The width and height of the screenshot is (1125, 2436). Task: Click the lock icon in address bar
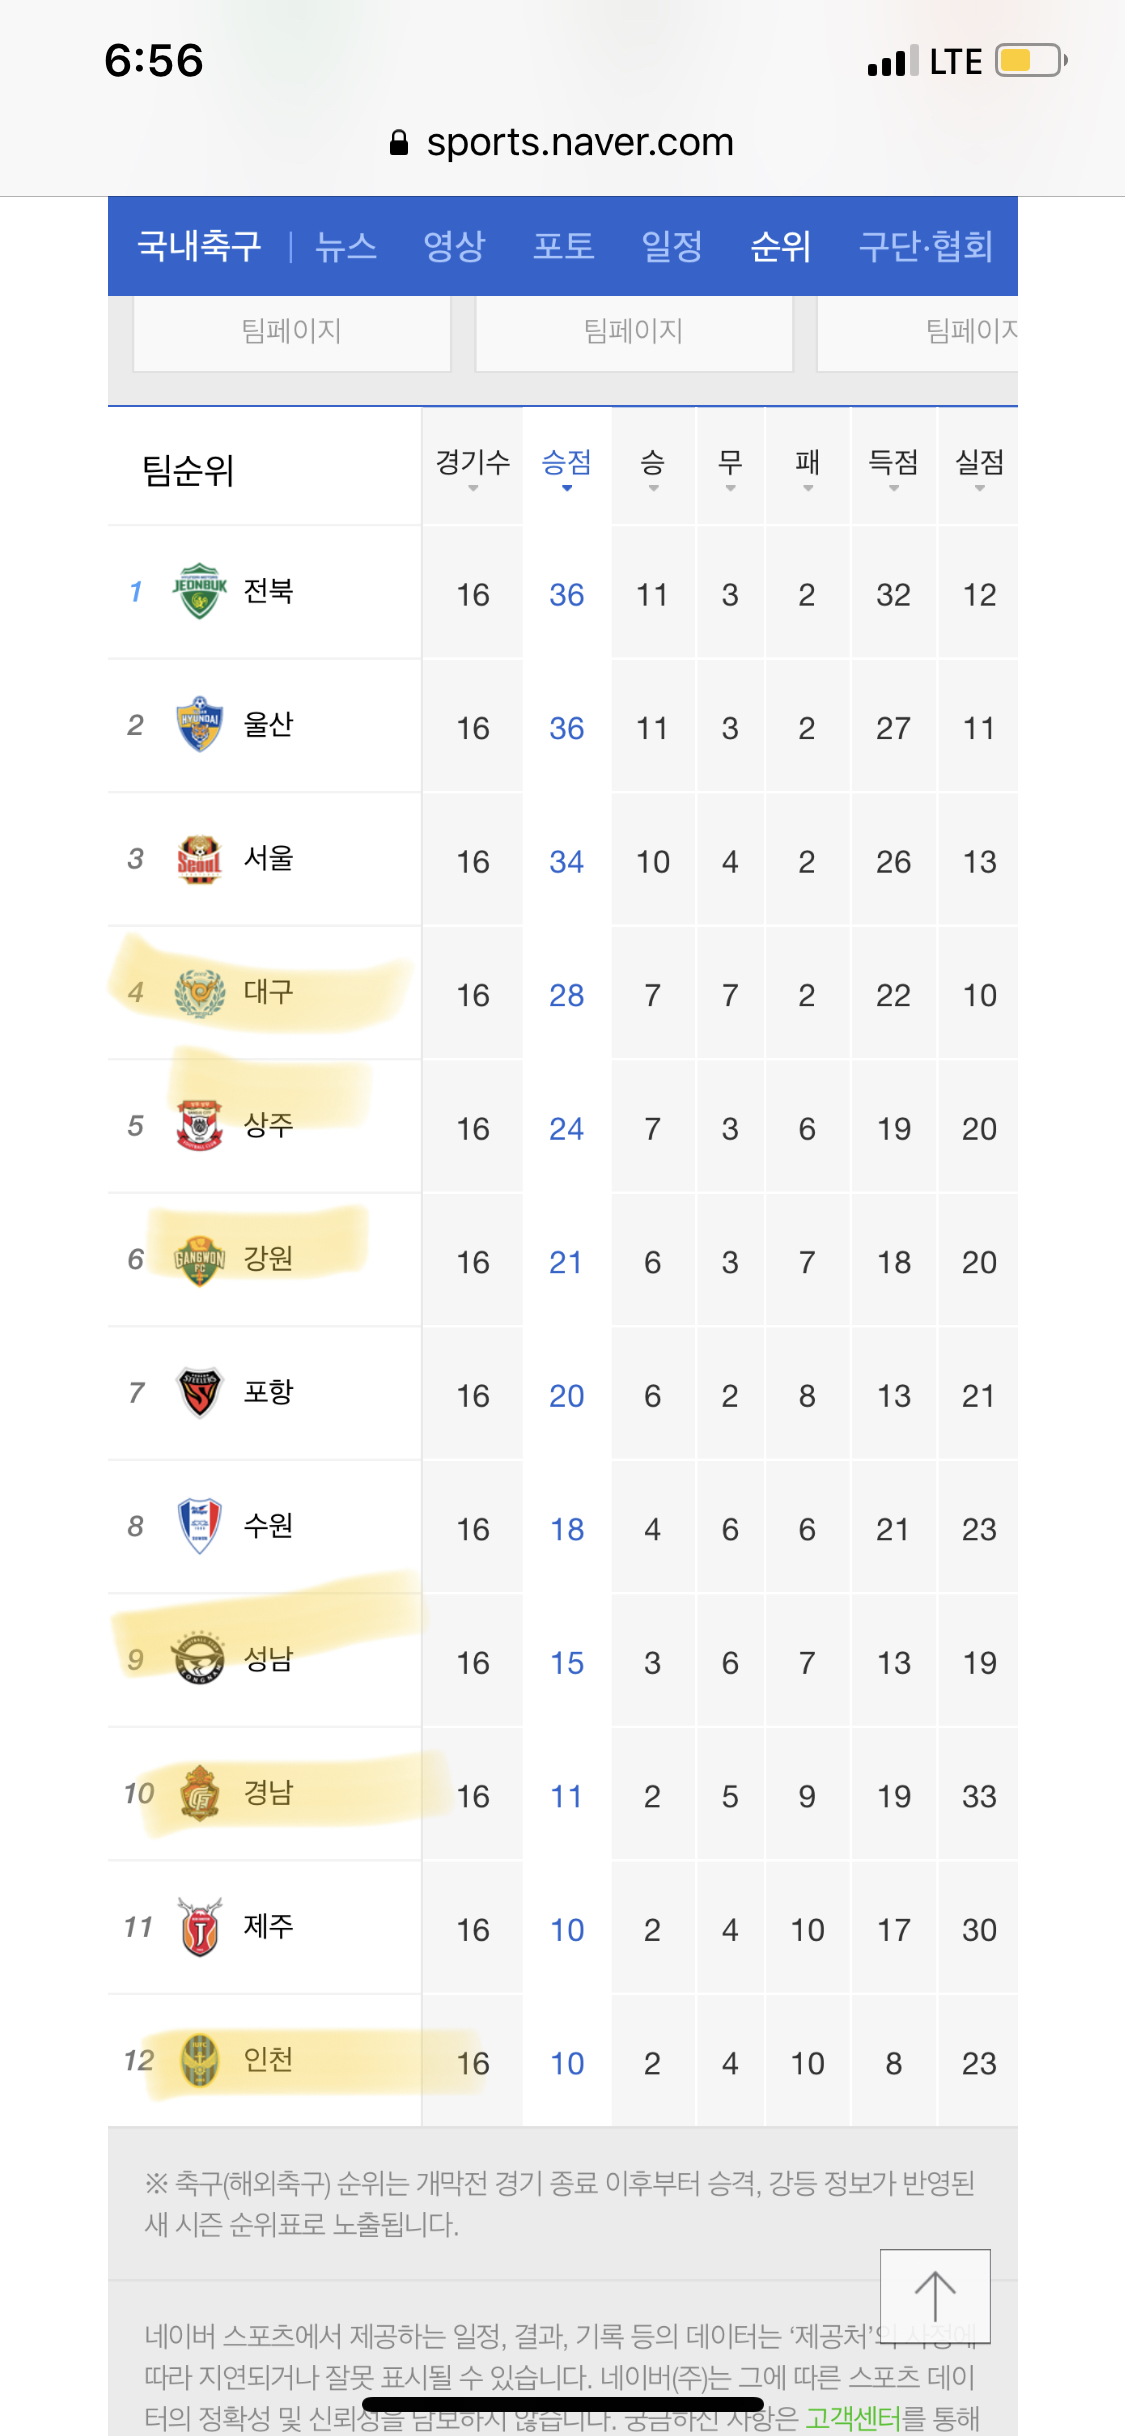pos(399,143)
